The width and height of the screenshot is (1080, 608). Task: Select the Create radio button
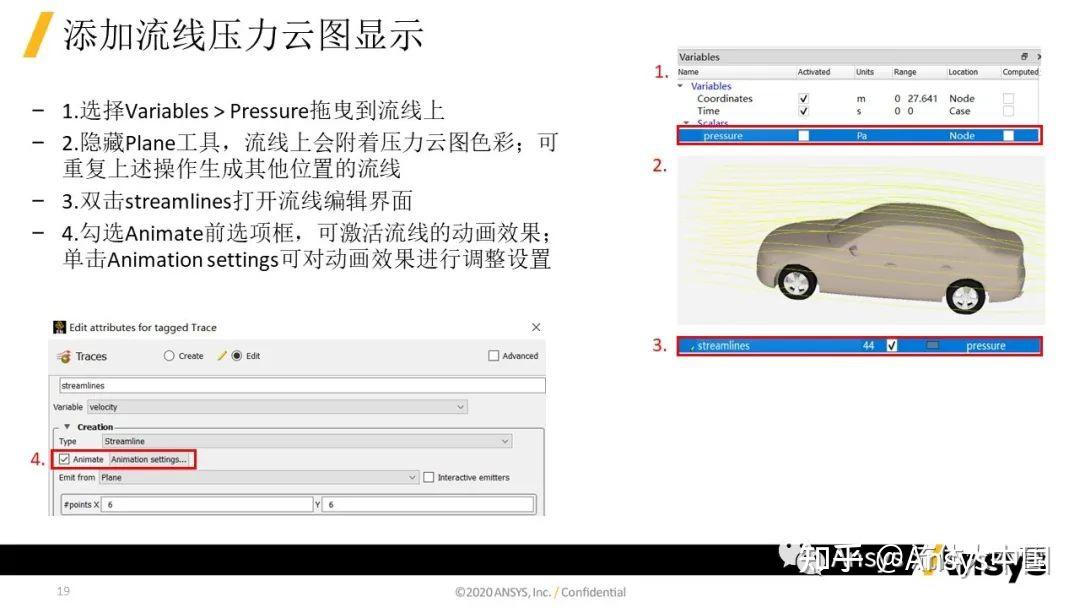[x=169, y=356]
